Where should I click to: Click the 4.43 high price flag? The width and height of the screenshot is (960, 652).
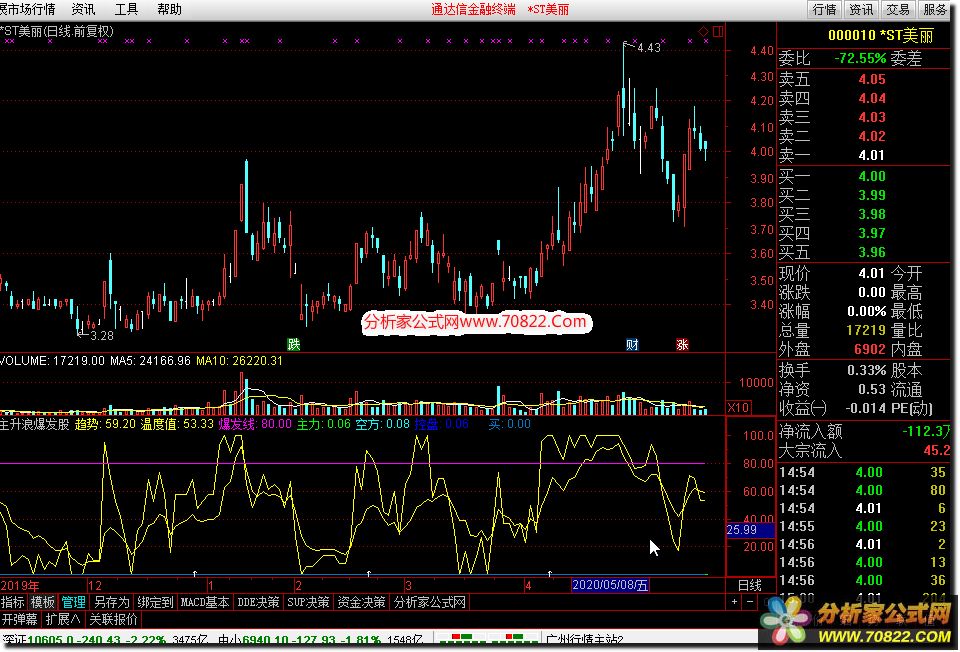(x=648, y=48)
